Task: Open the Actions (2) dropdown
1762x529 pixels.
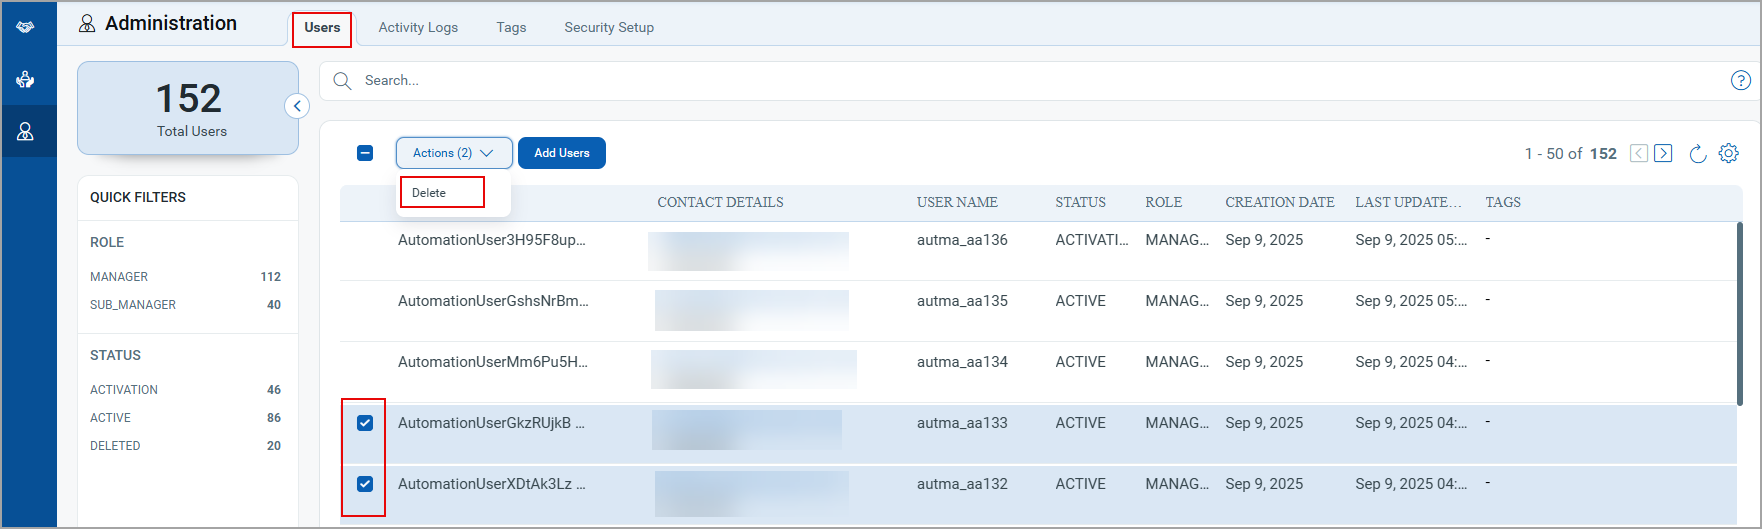Action: point(454,153)
